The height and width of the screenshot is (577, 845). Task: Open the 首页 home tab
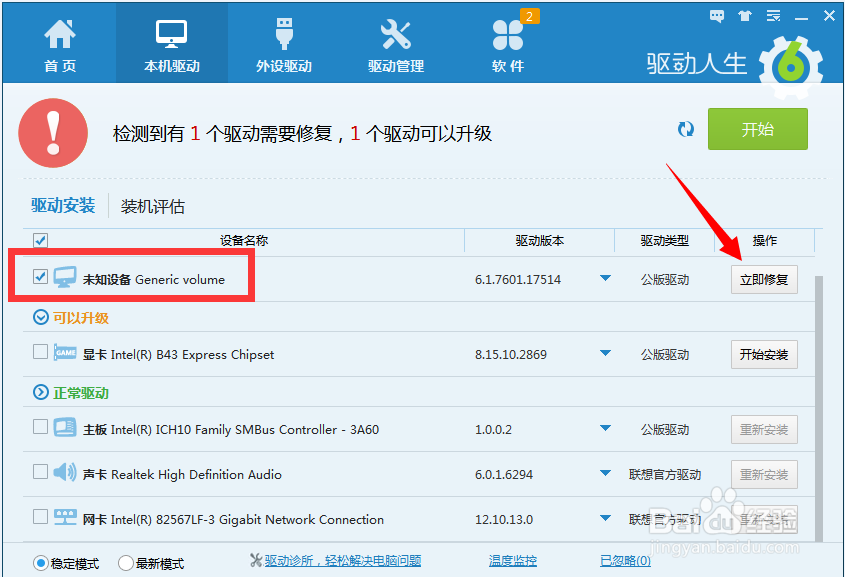coord(60,45)
